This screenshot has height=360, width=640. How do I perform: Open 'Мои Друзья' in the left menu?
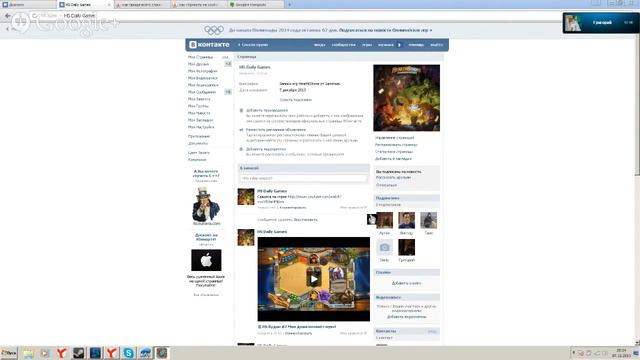[x=198, y=64]
